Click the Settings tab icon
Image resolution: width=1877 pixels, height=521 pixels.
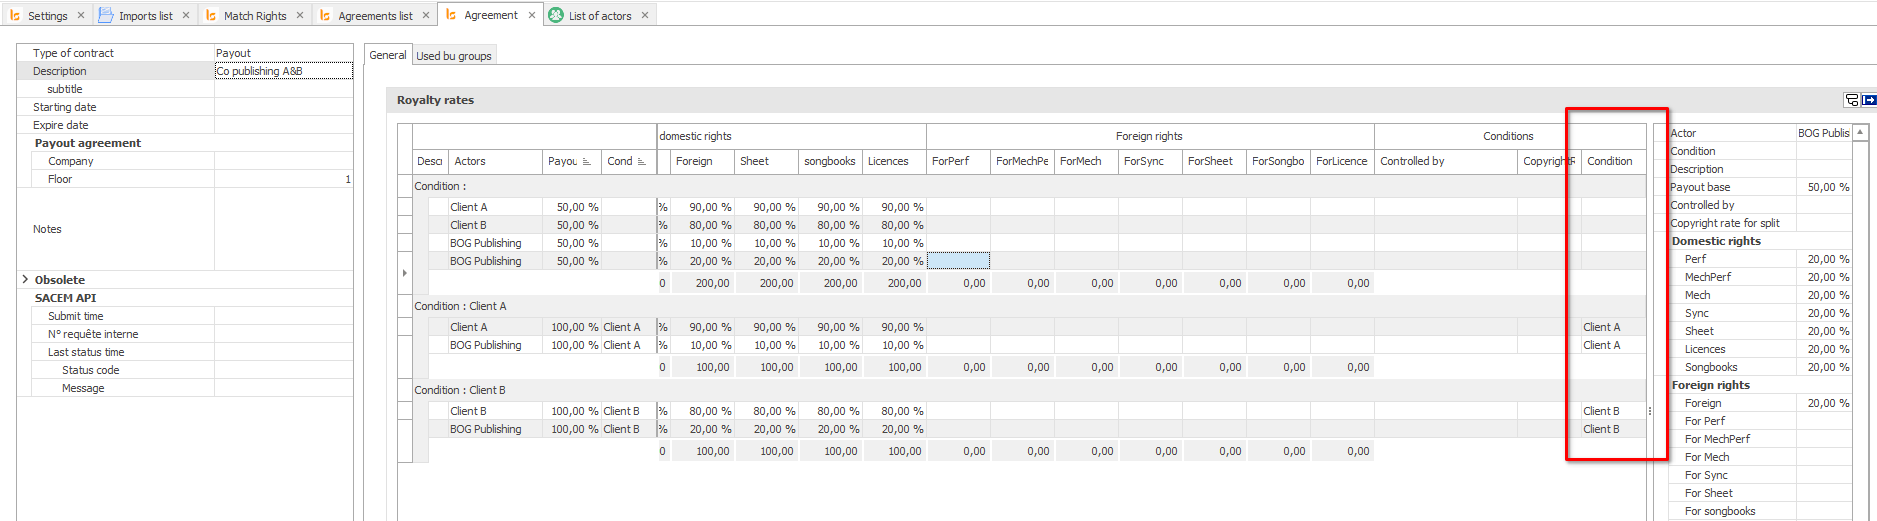(15, 15)
